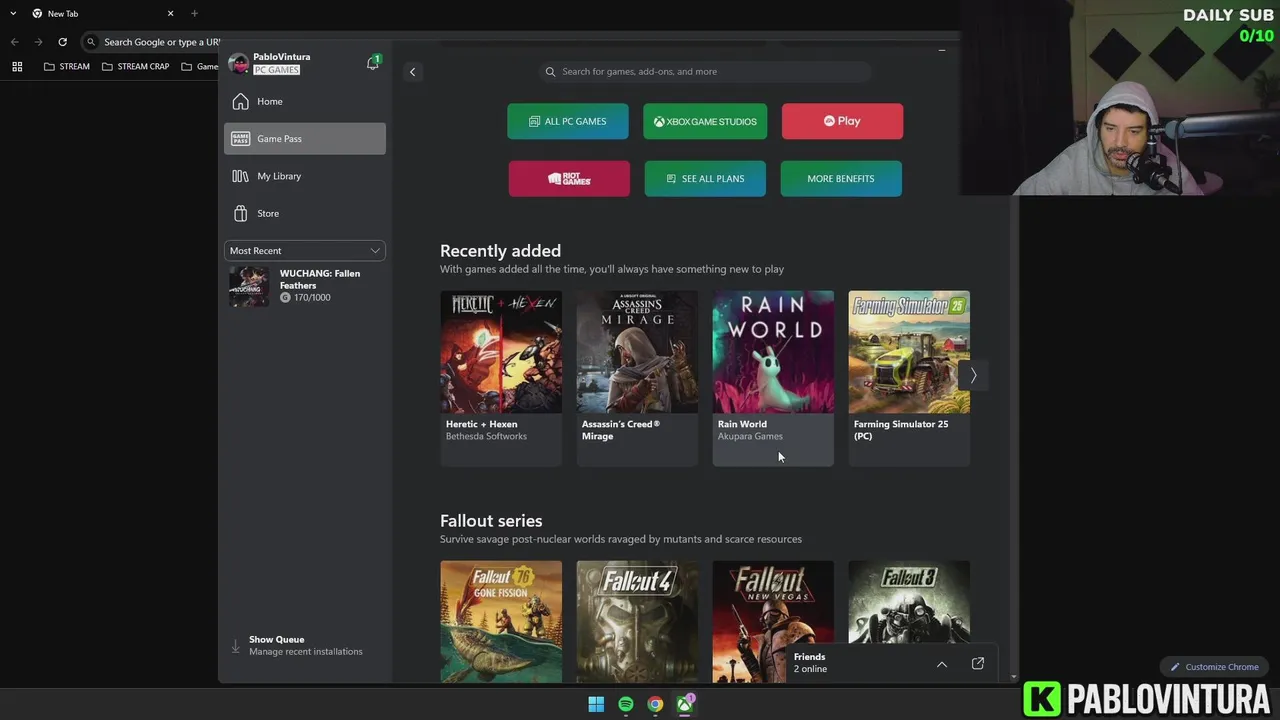Image resolution: width=1280 pixels, height=720 pixels.
Task: Click the Show Queue download icon
Action: (236, 646)
